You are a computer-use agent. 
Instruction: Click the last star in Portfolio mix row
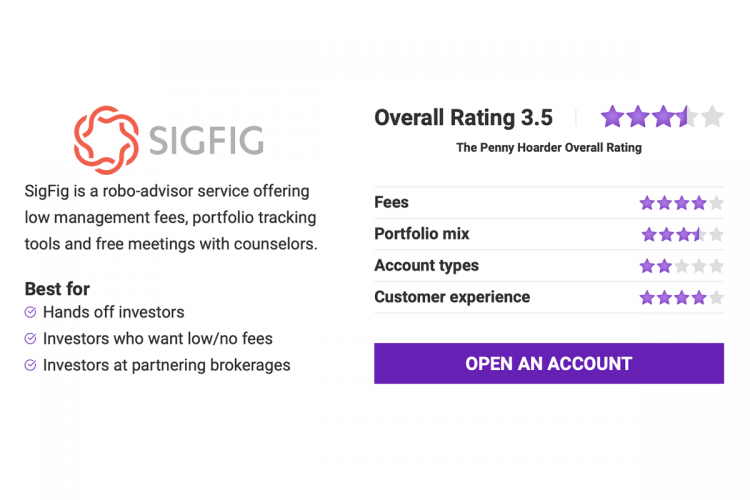coord(716,235)
